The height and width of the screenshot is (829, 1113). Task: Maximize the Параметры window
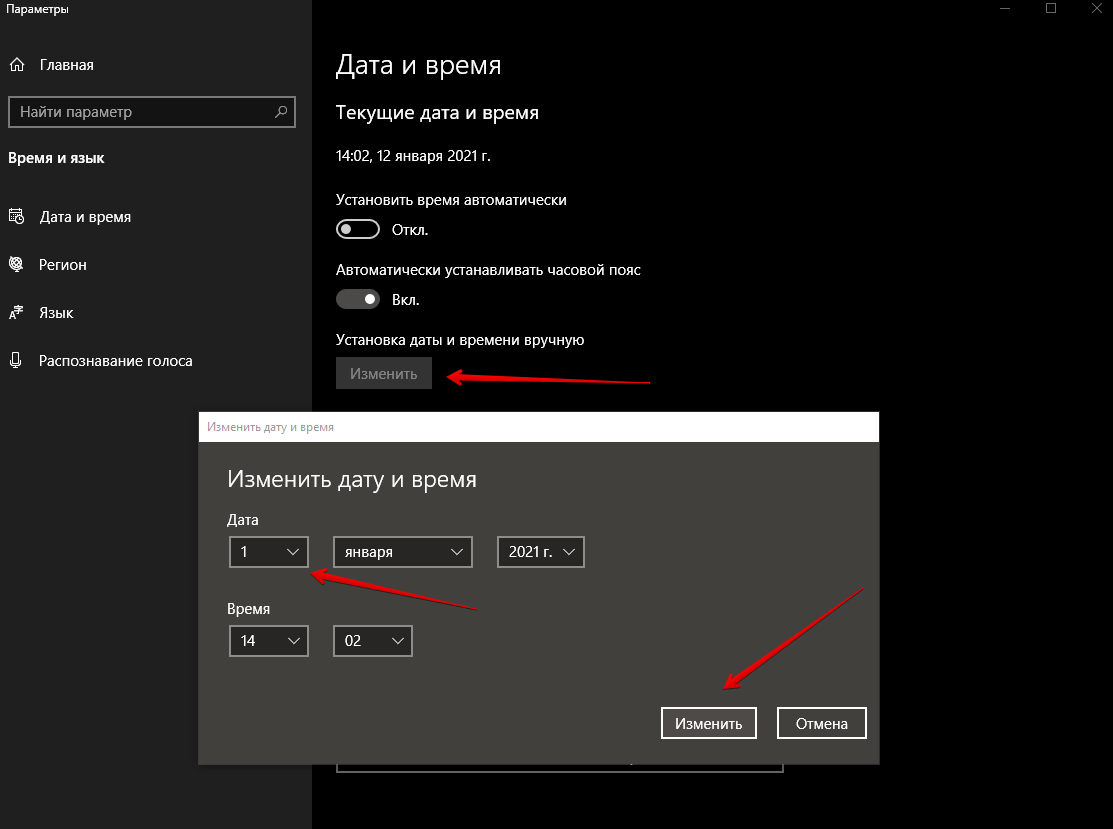(x=1051, y=9)
